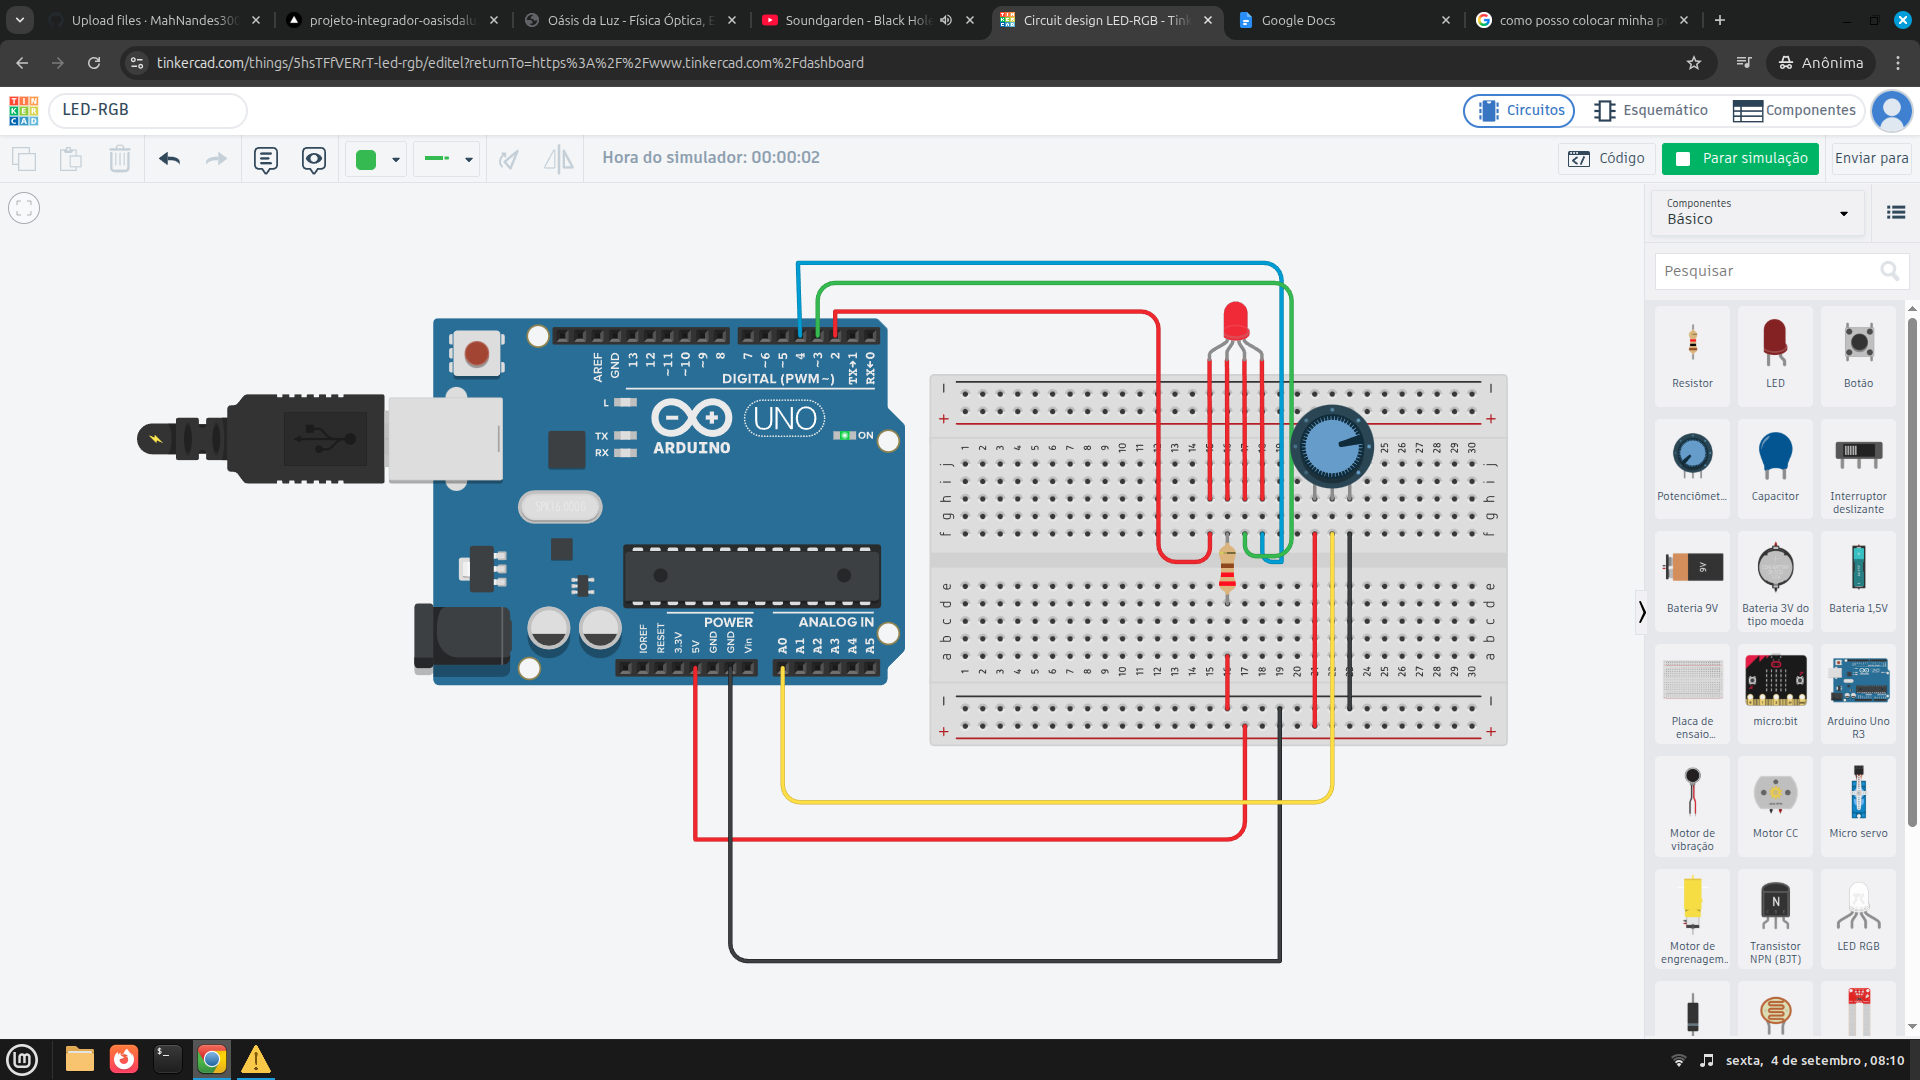Switch to Circuitos view
This screenshot has width=1920, height=1080.
[x=1519, y=110]
